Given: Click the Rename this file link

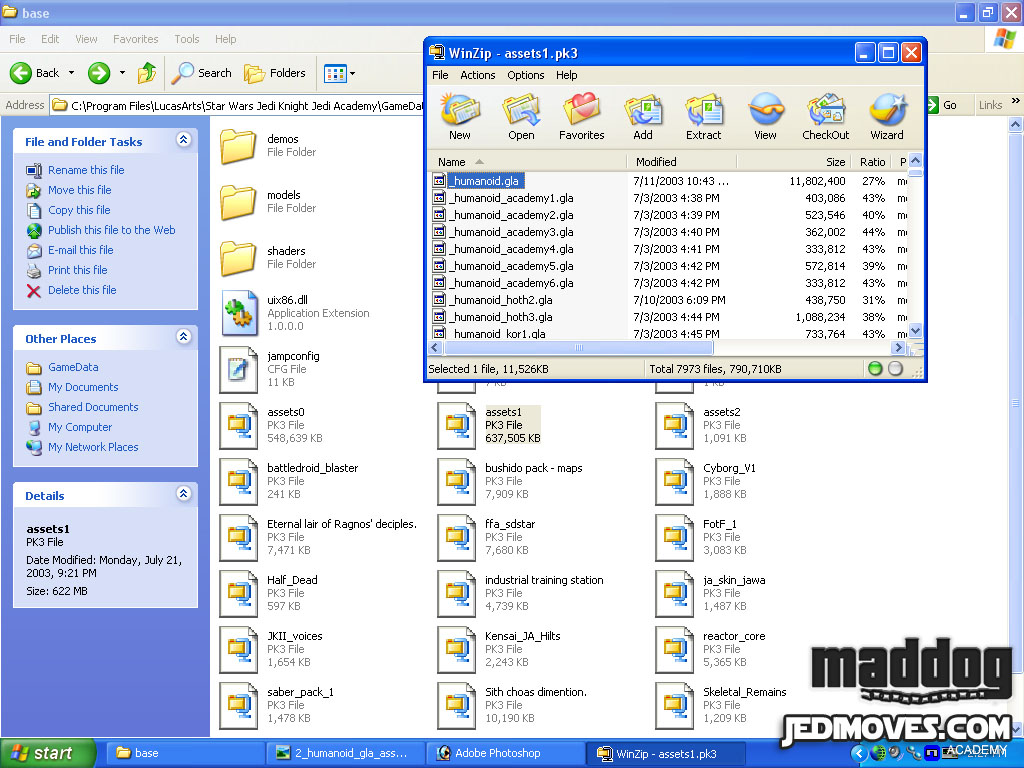Looking at the screenshot, I should point(86,170).
